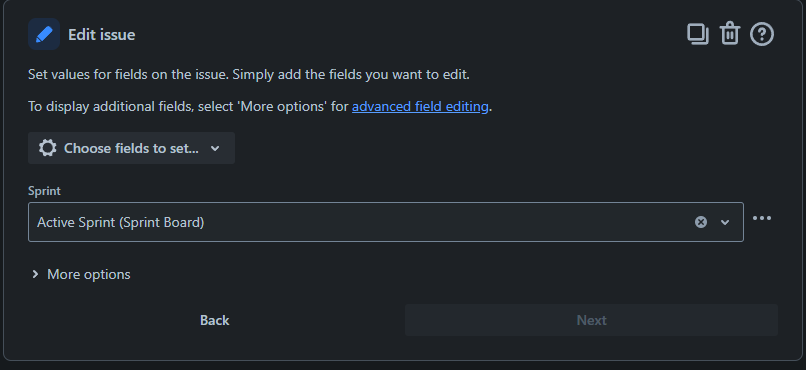The width and height of the screenshot is (806, 370).
Task: Go back with the Back button
Action: point(214,320)
